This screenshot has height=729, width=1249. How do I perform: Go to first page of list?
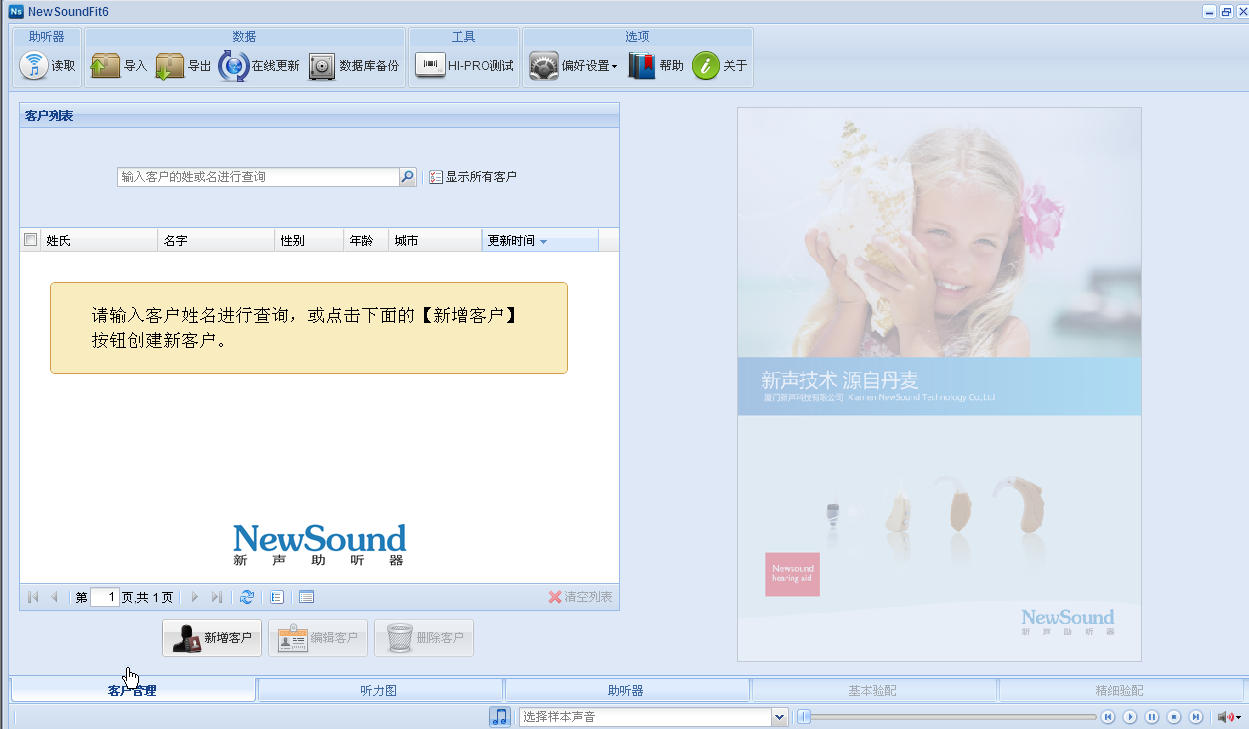pos(33,597)
